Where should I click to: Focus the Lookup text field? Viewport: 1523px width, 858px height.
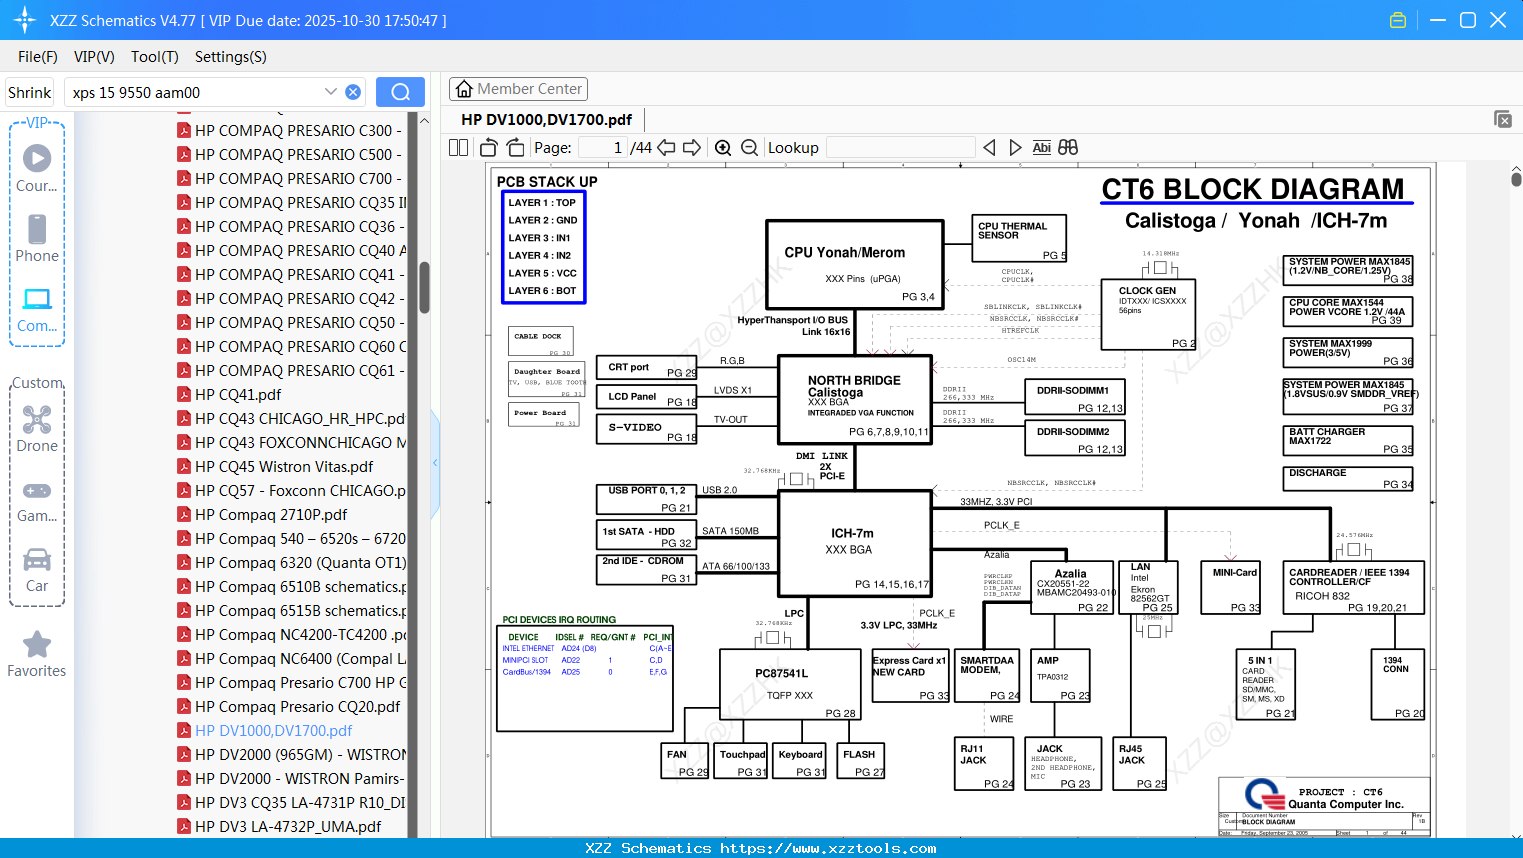click(x=901, y=147)
